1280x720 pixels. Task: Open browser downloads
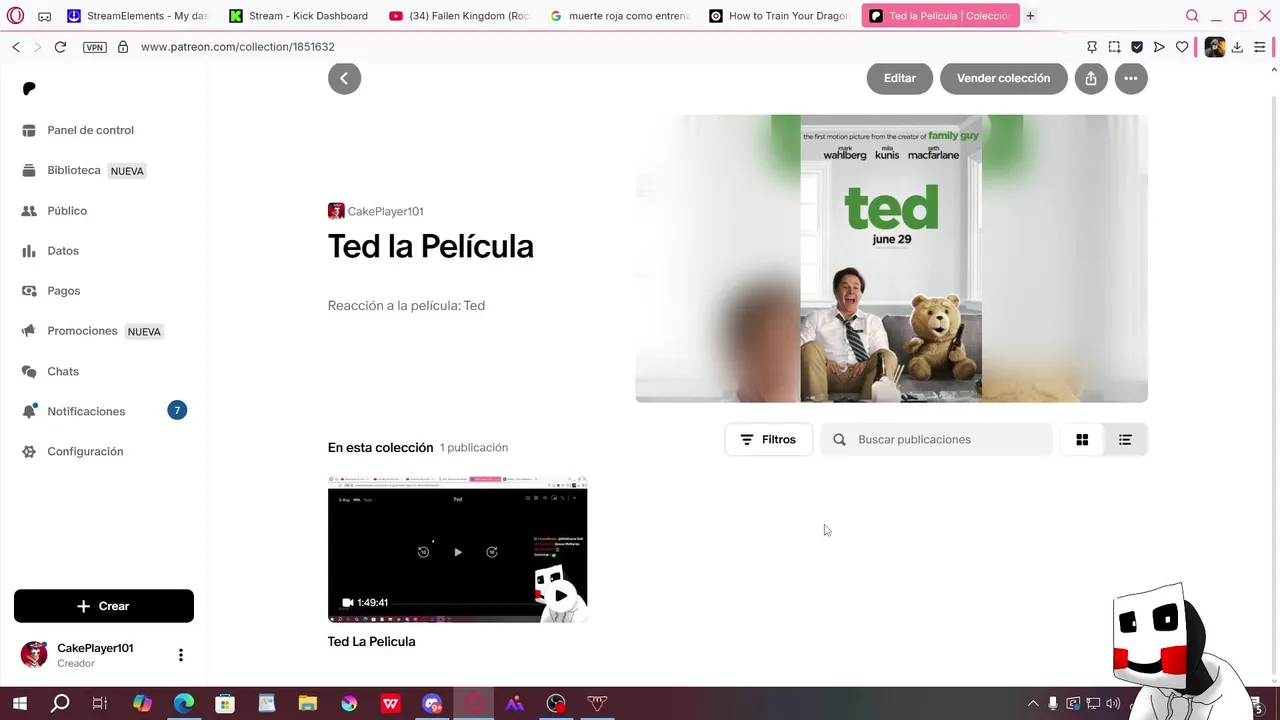pos(1237,47)
